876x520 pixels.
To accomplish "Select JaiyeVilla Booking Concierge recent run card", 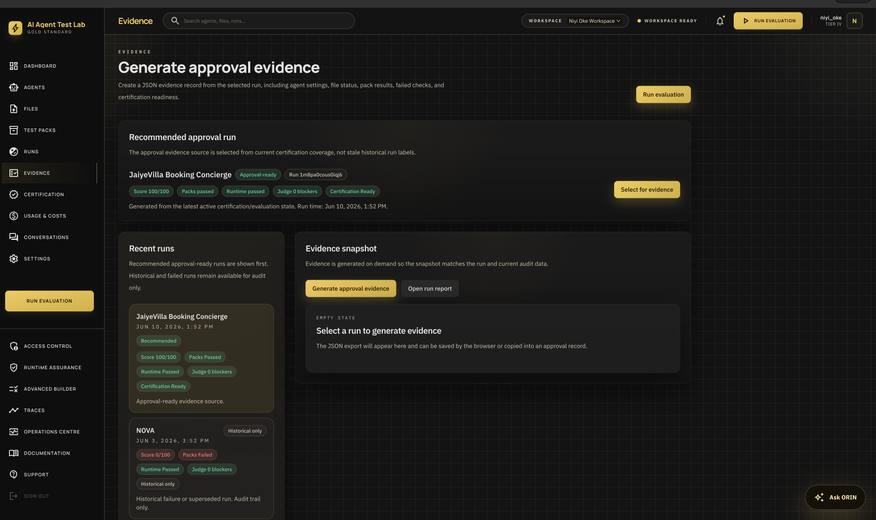I will pos(201,358).
